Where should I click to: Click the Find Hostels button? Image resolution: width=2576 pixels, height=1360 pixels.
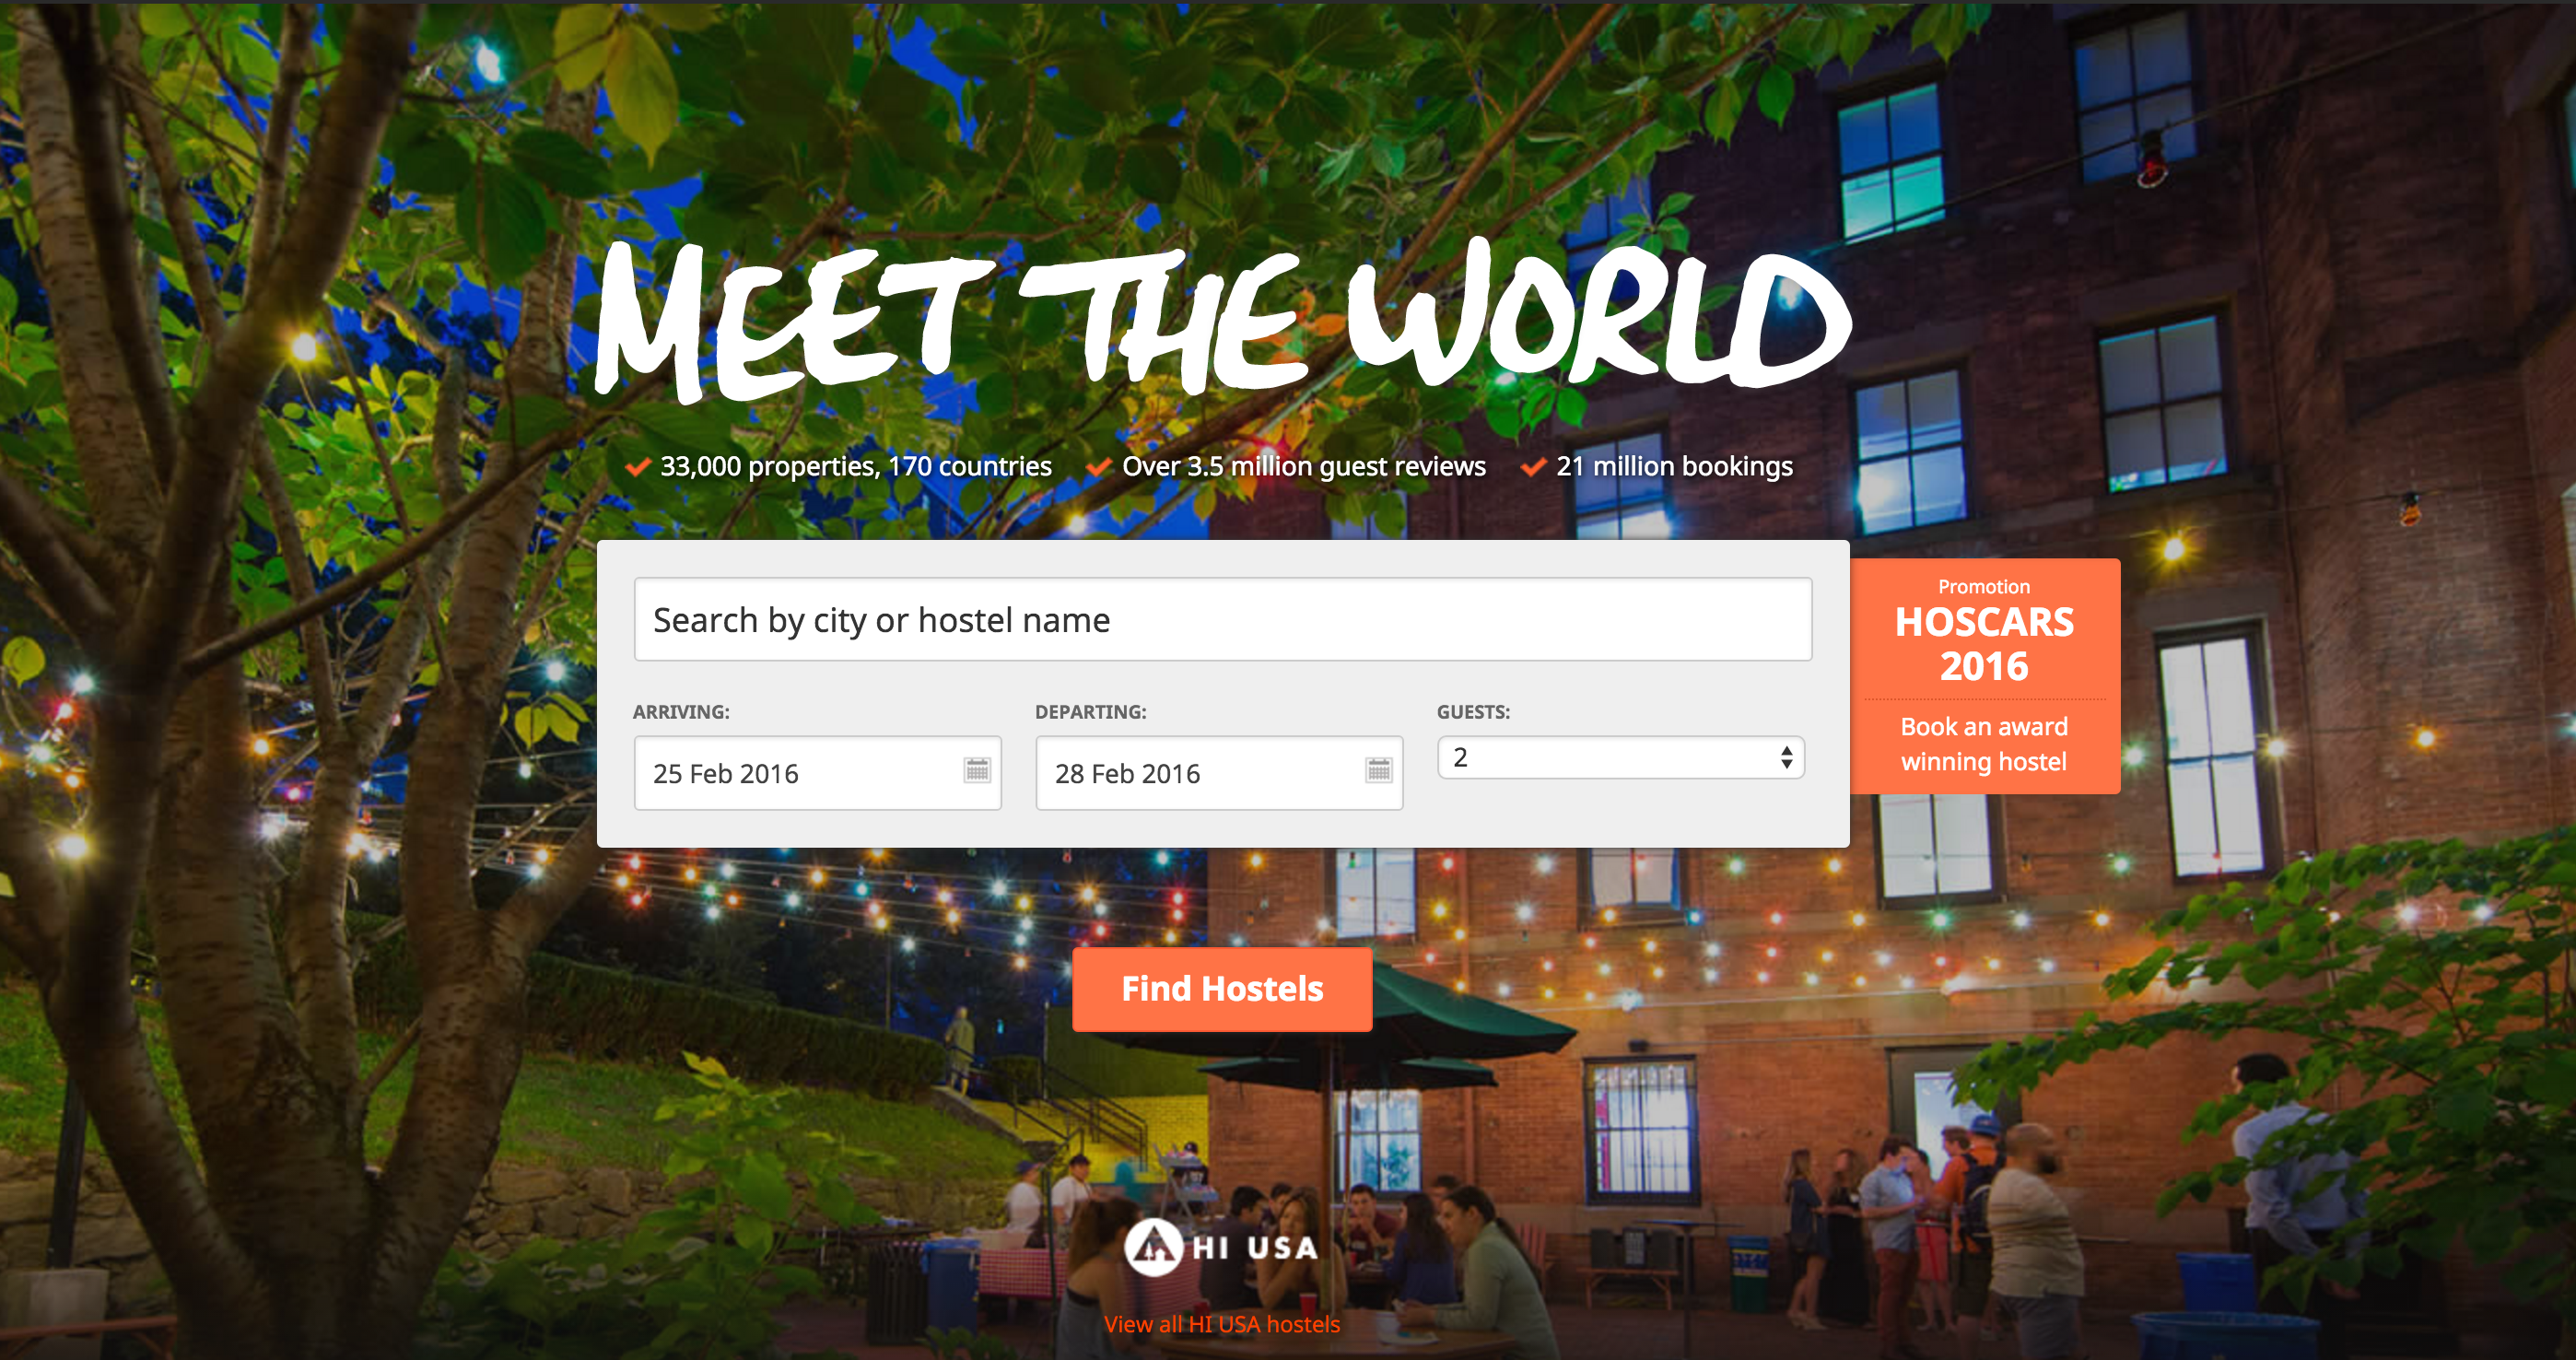click(1222, 989)
